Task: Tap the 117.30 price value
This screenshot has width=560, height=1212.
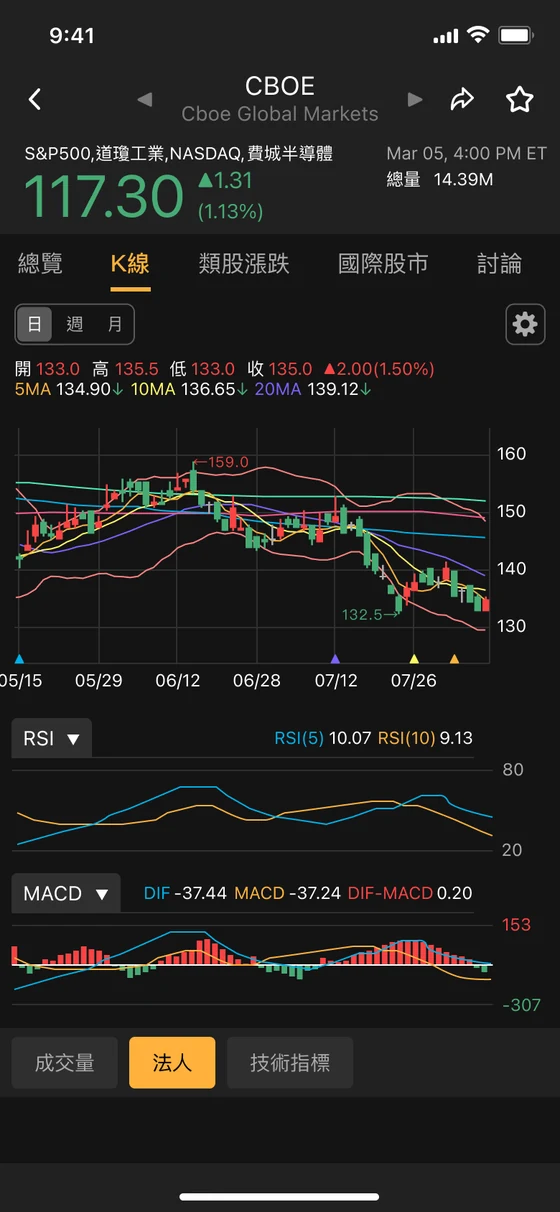Action: [103, 196]
